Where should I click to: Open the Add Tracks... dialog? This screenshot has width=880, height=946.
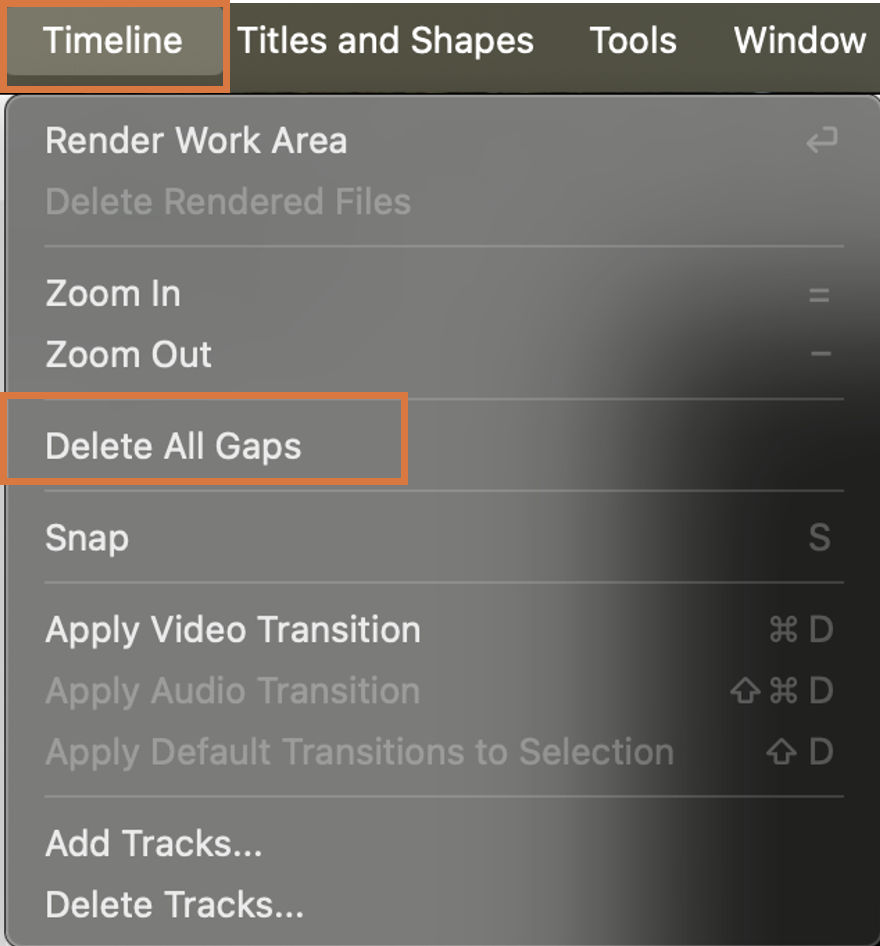(x=154, y=844)
